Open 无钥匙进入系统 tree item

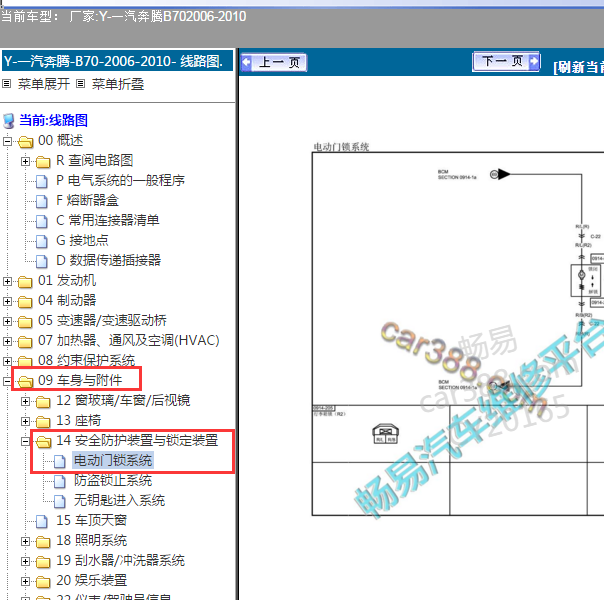click(x=119, y=501)
